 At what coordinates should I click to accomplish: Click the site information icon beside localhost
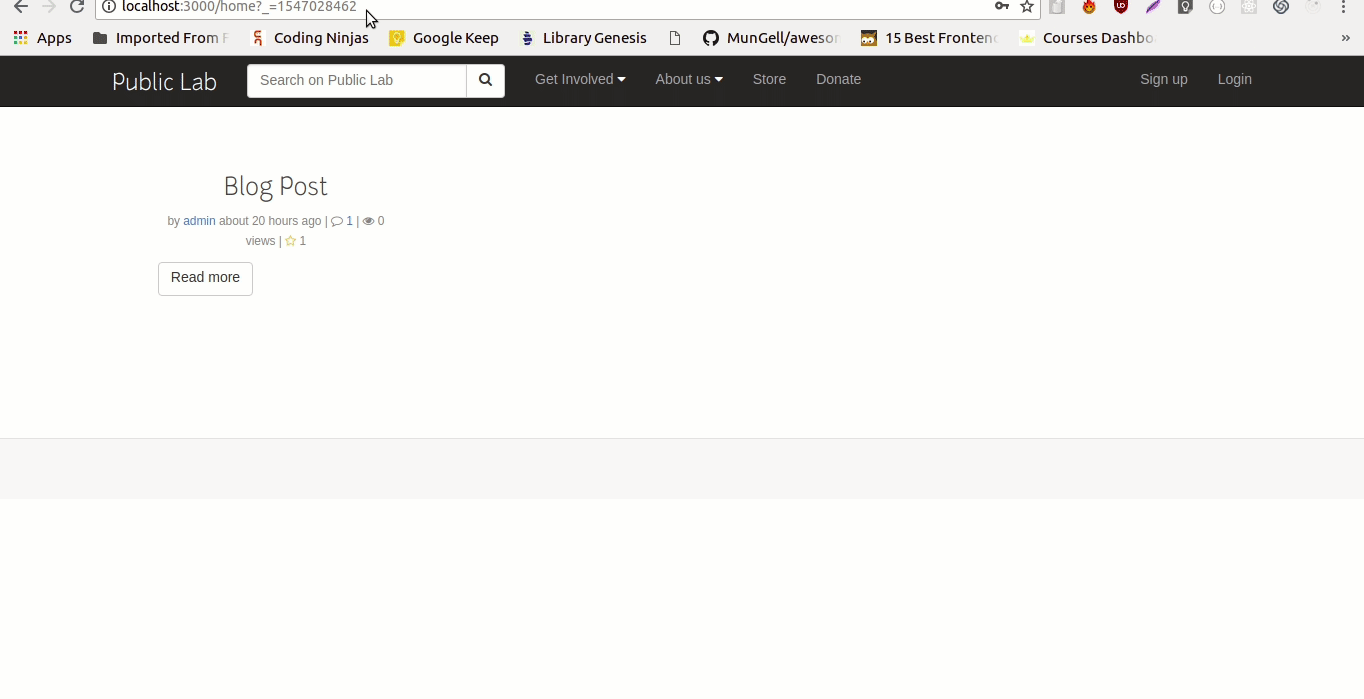110,7
